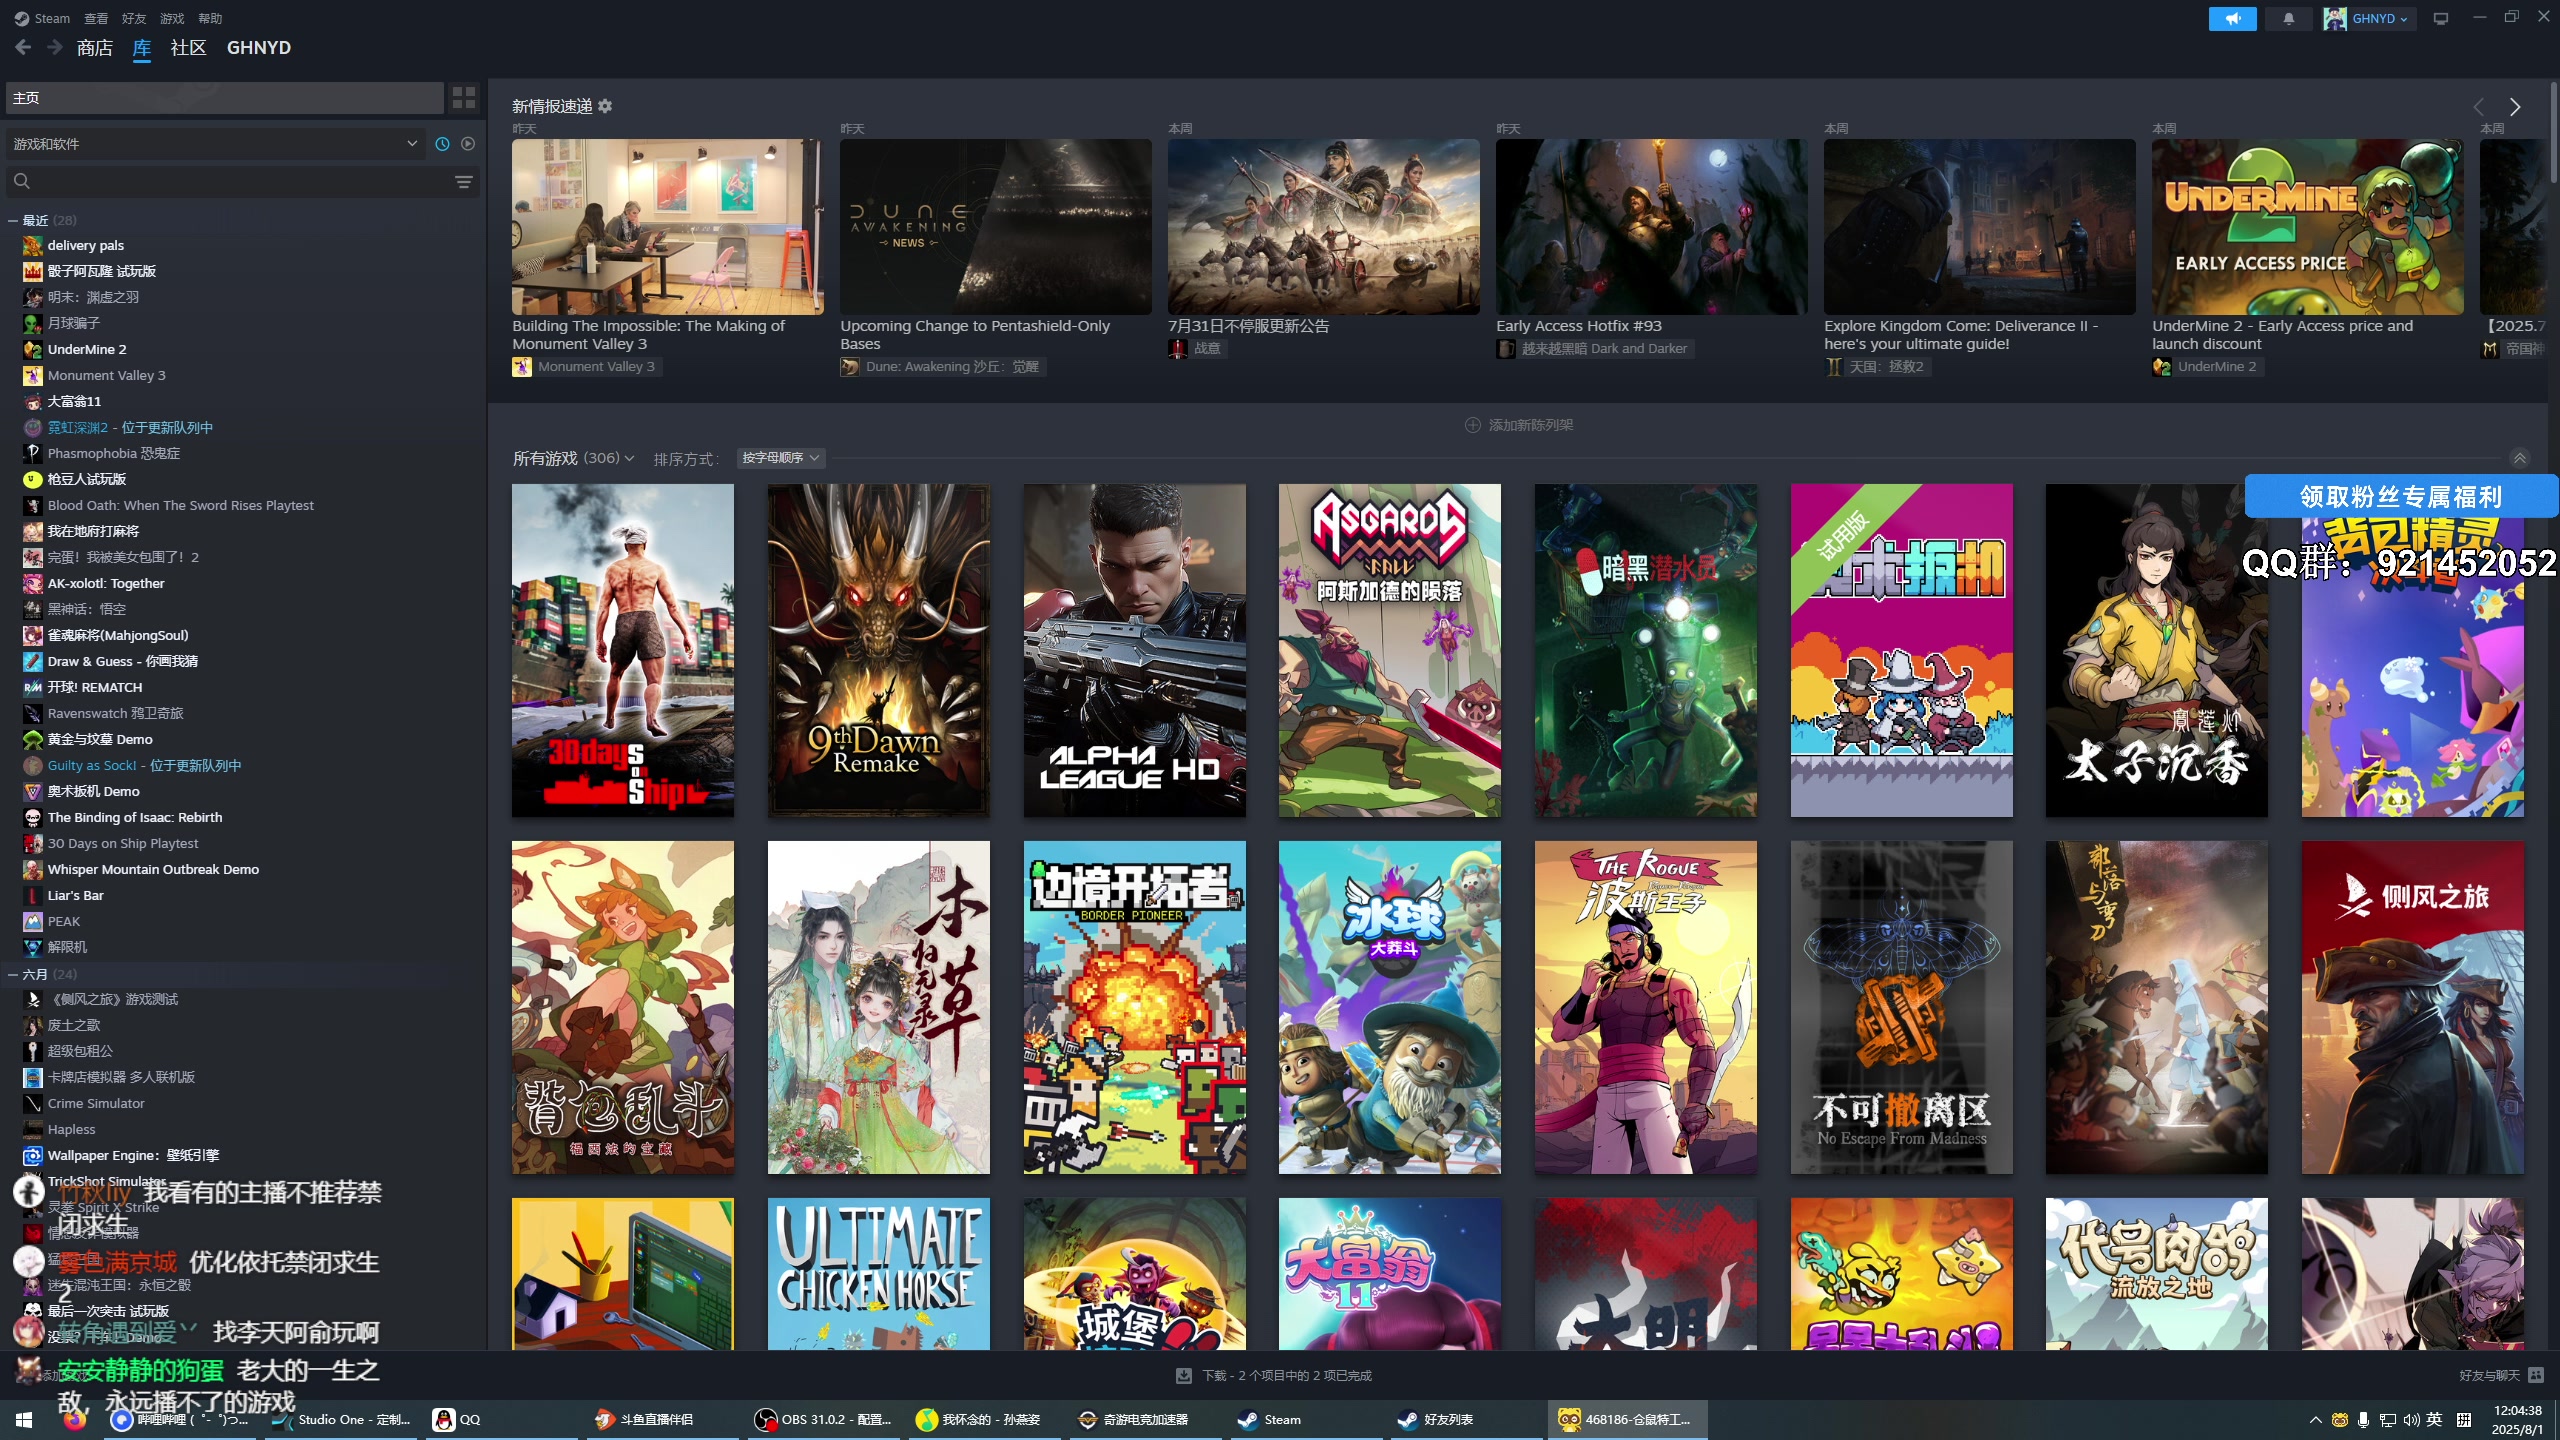Open the Early Access Hotfix #93 news
The height and width of the screenshot is (1440, 2560).
(x=1652, y=227)
